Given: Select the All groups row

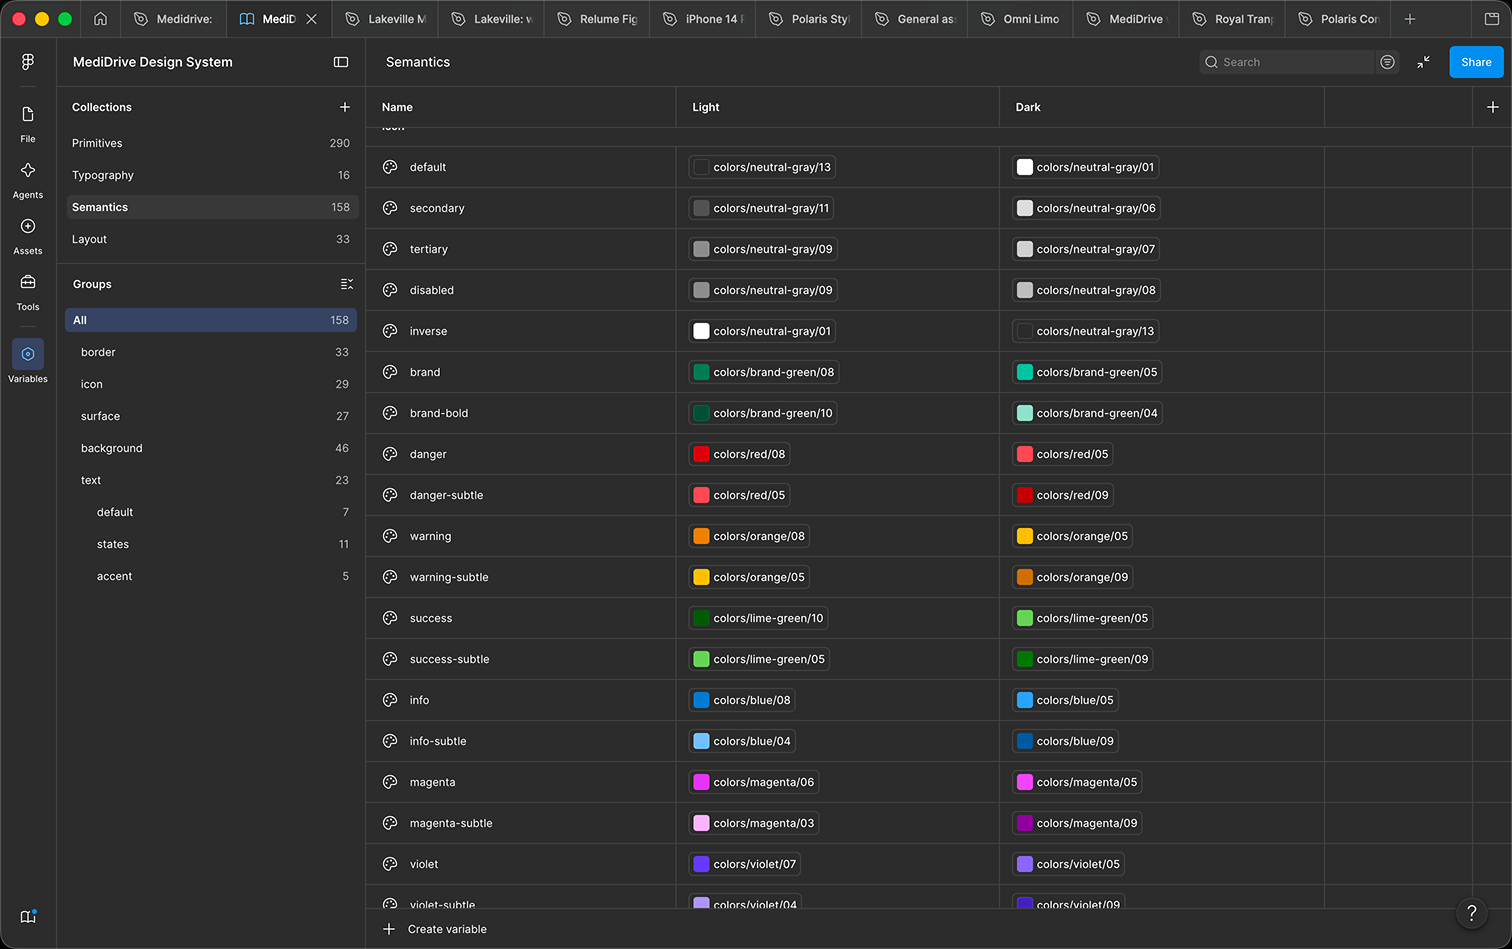Looking at the screenshot, I should 211,320.
